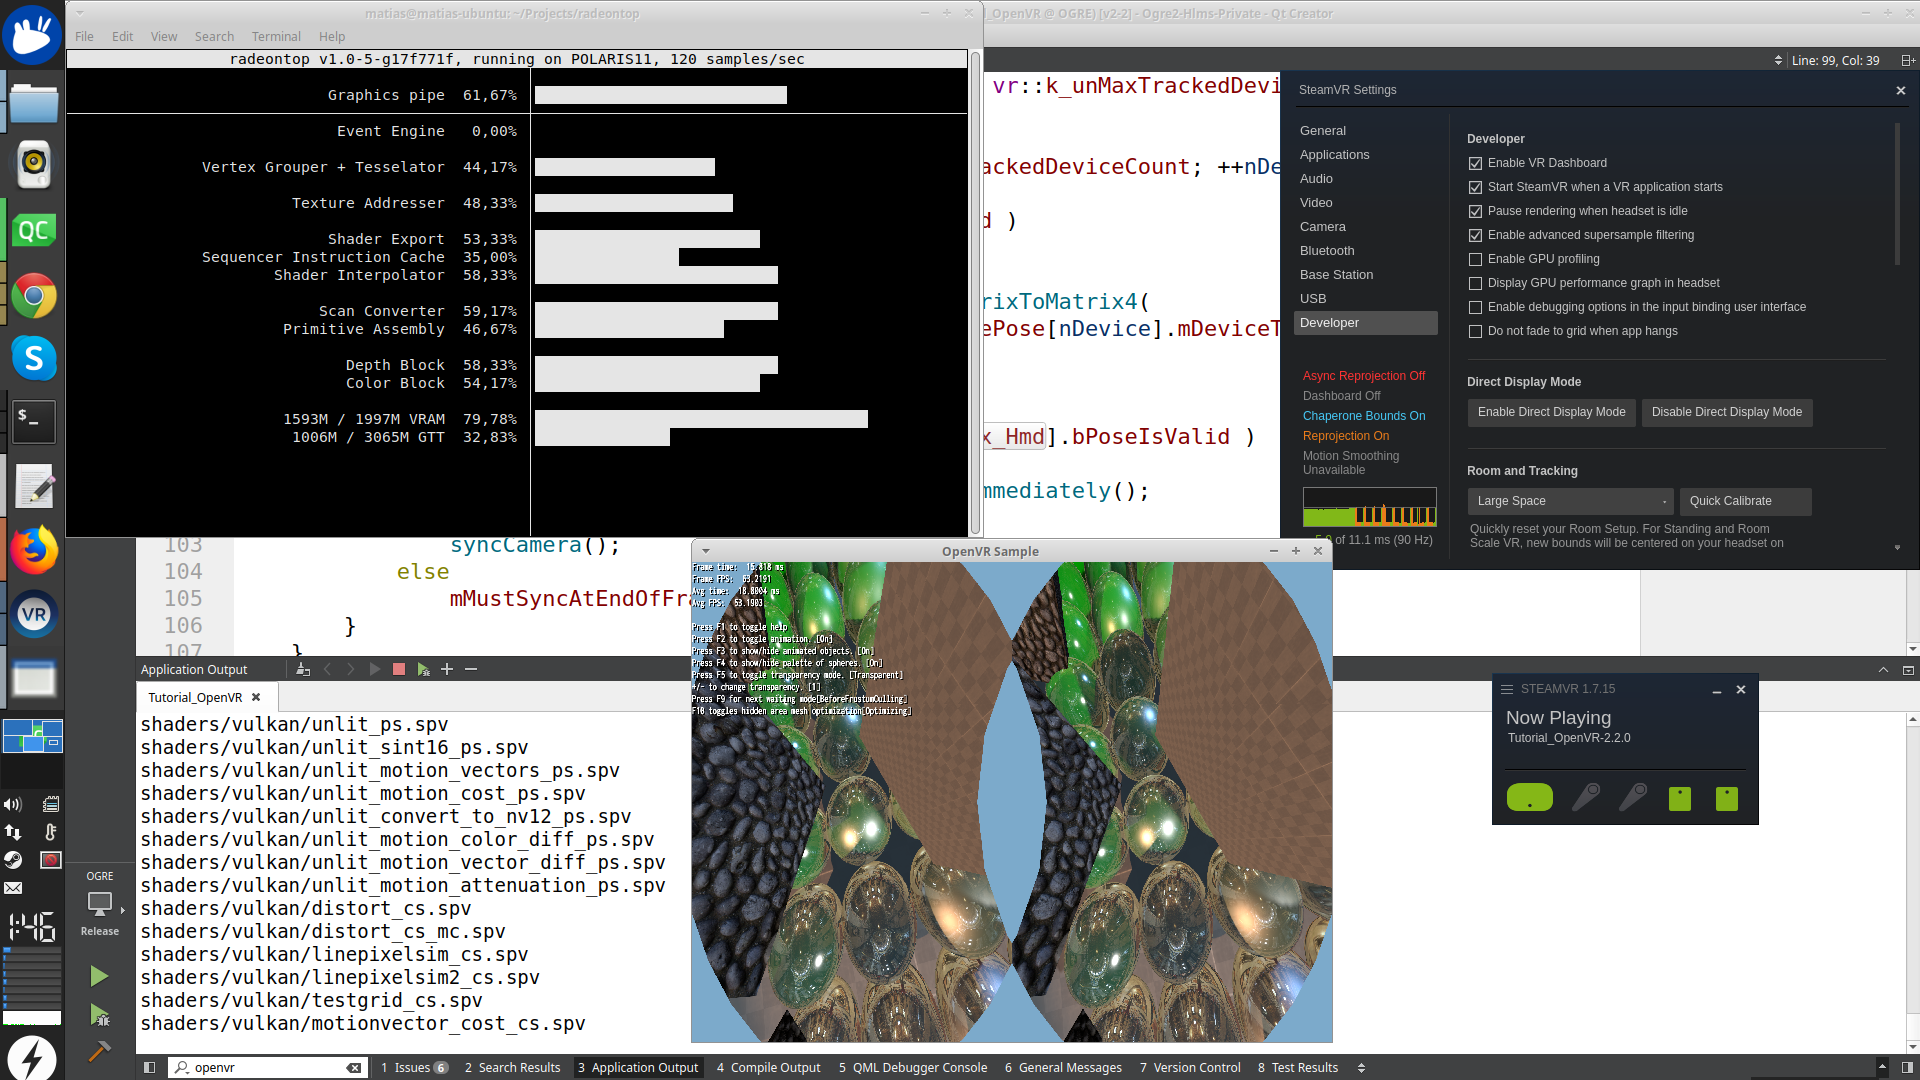This screenshot has height=1080, width=1920.
Task: Click SteamVR frame timing graph
Action: point(1369,507)
